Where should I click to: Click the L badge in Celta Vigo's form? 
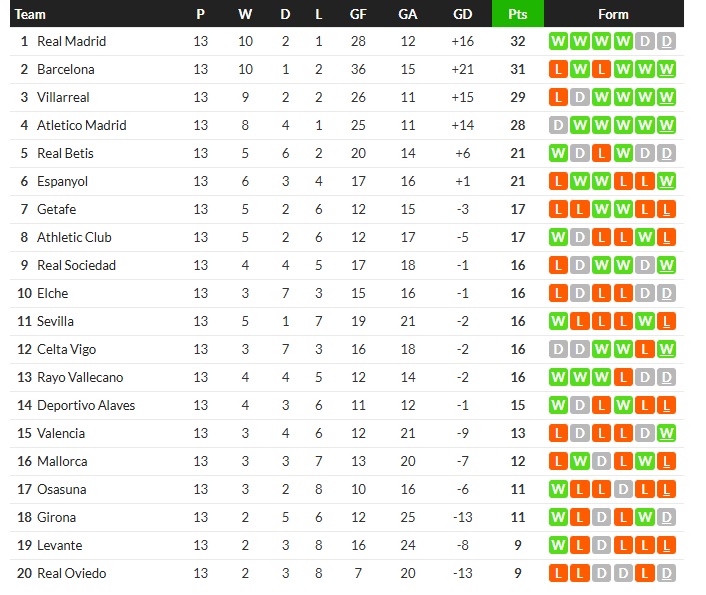(645, 349)
